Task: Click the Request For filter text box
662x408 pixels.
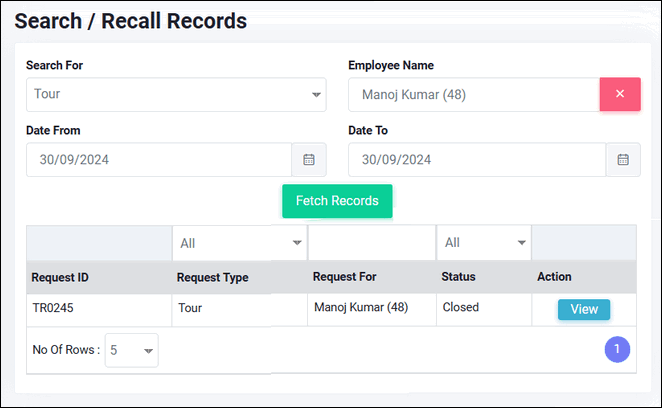Action: (371, 243)
